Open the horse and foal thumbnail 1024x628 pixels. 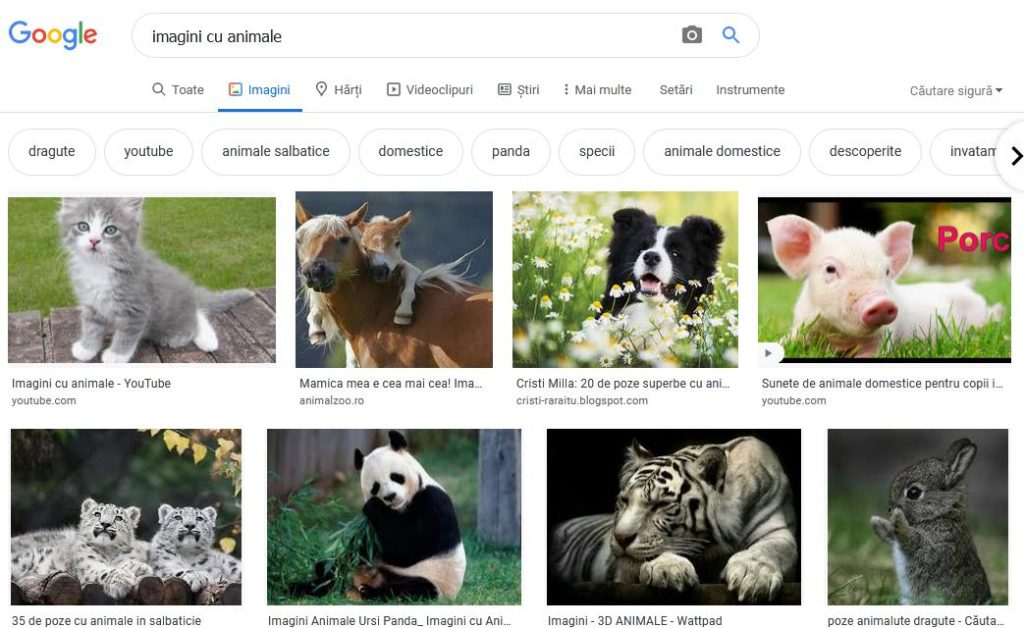(x=394, y=279)
